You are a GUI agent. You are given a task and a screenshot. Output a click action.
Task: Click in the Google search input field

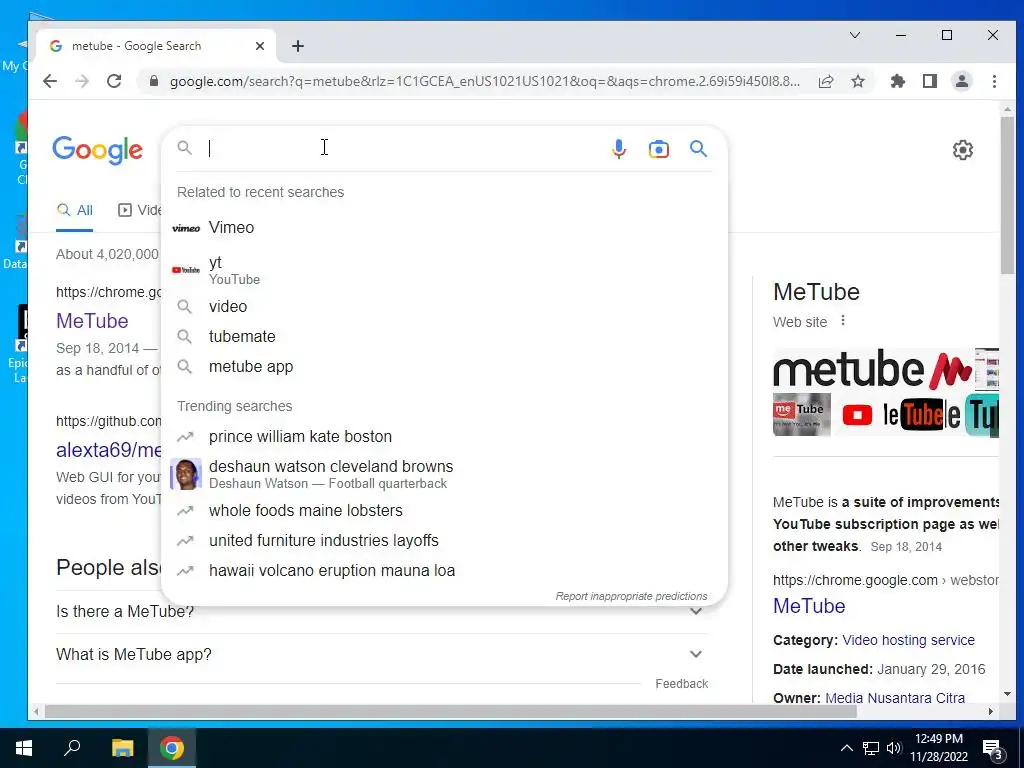point(402,149)
